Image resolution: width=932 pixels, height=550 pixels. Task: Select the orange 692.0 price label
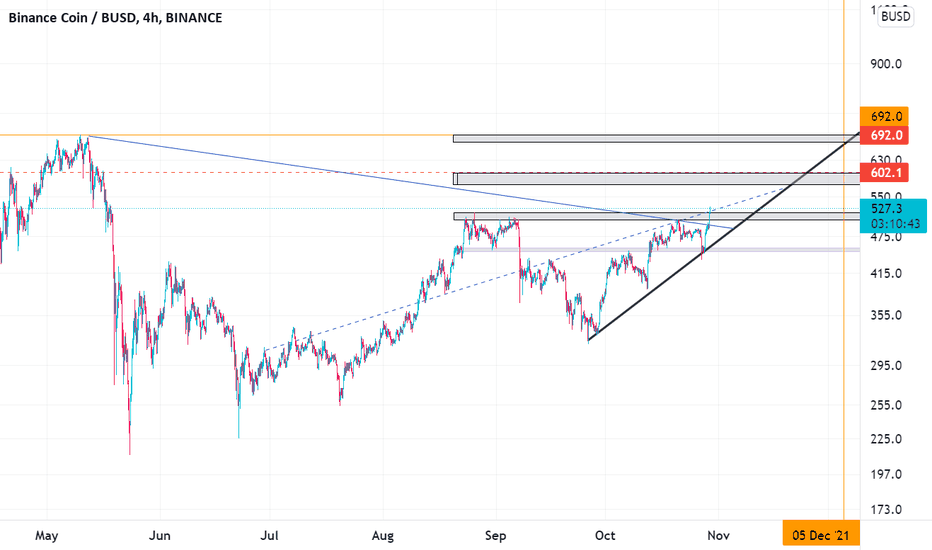[x=884, y=117]
